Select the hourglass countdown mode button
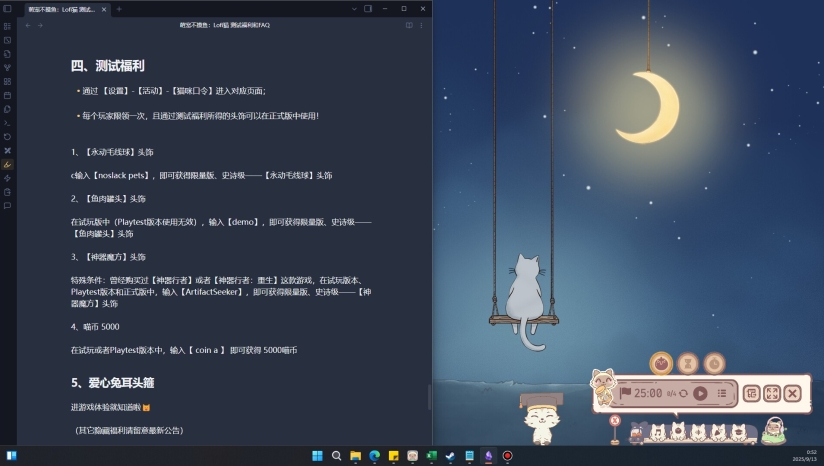Screen dimensions: 824x466 pos(688,363)
